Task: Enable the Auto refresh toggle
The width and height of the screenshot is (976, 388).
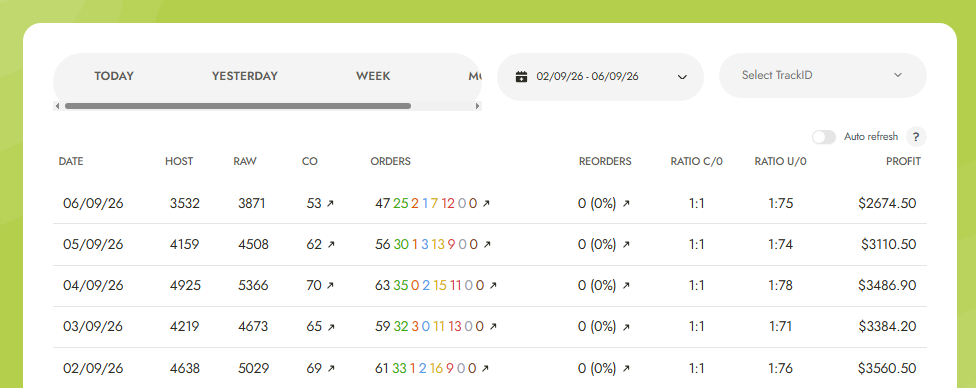Action: click(824, 137)
